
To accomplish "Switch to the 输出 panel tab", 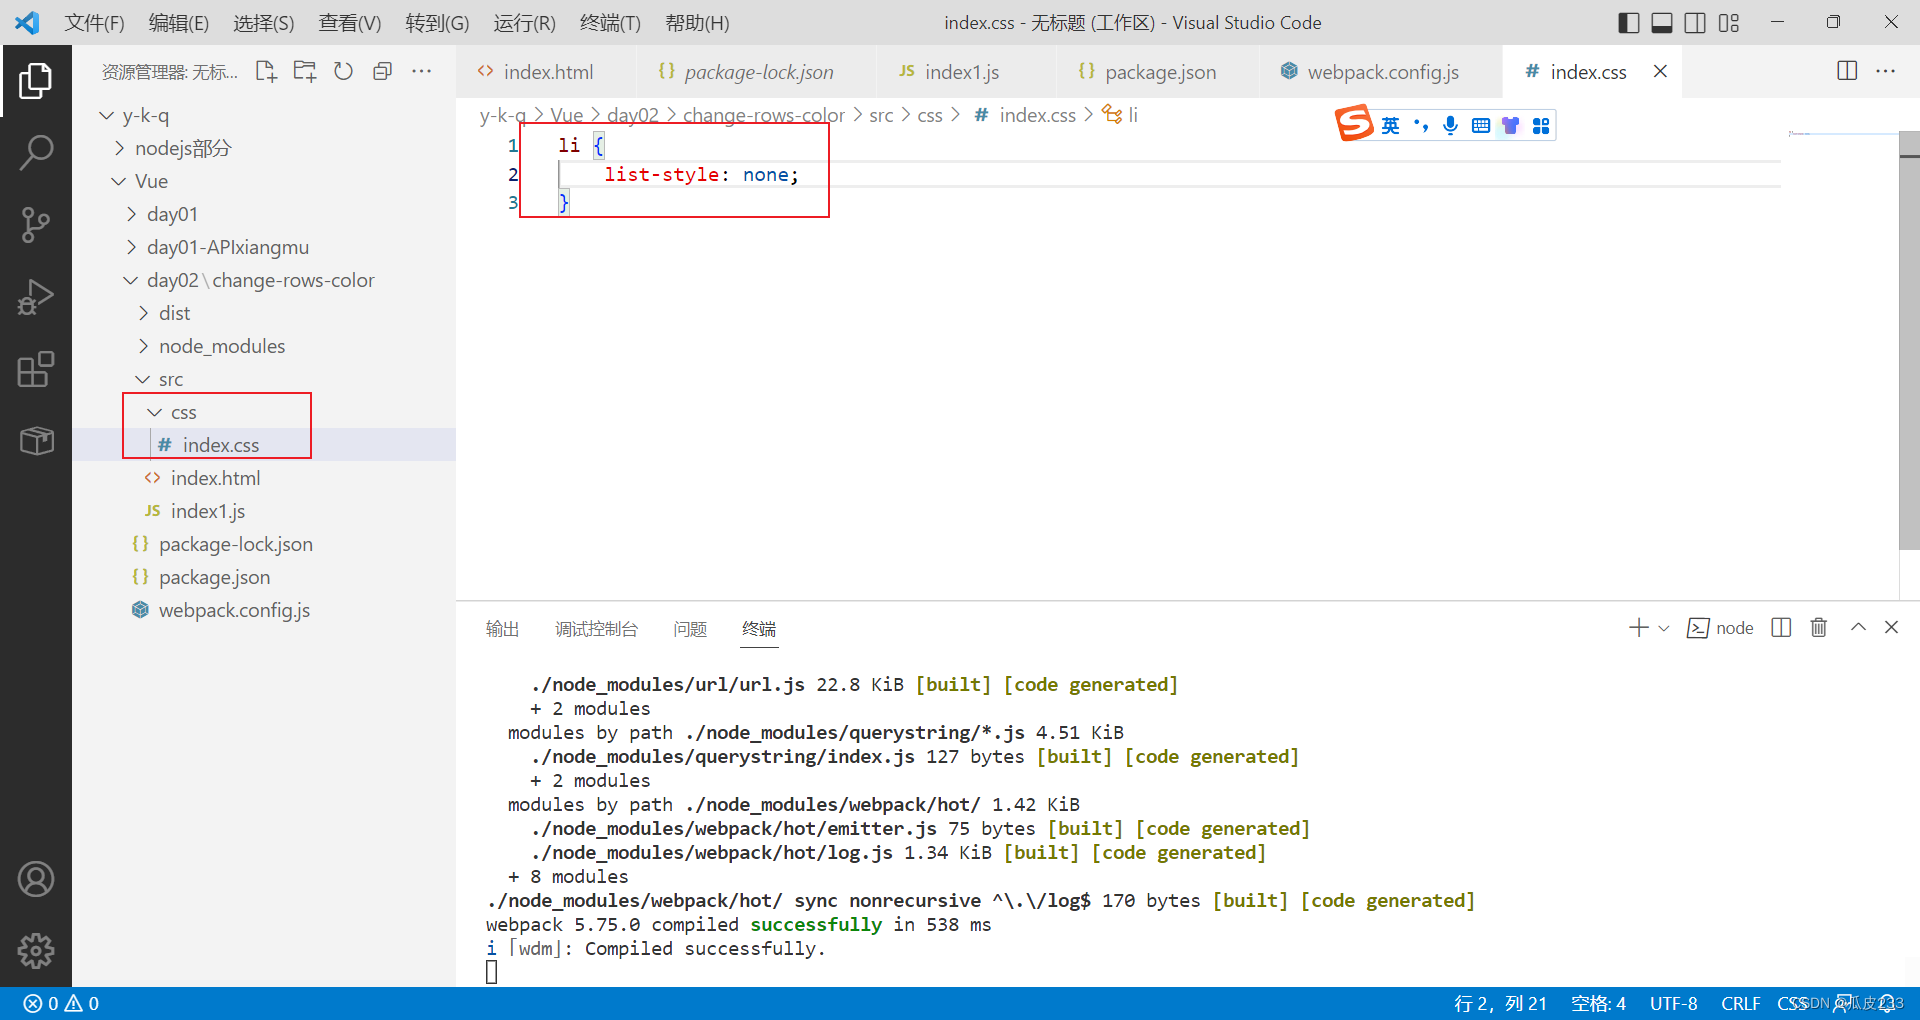I will 502,628.
